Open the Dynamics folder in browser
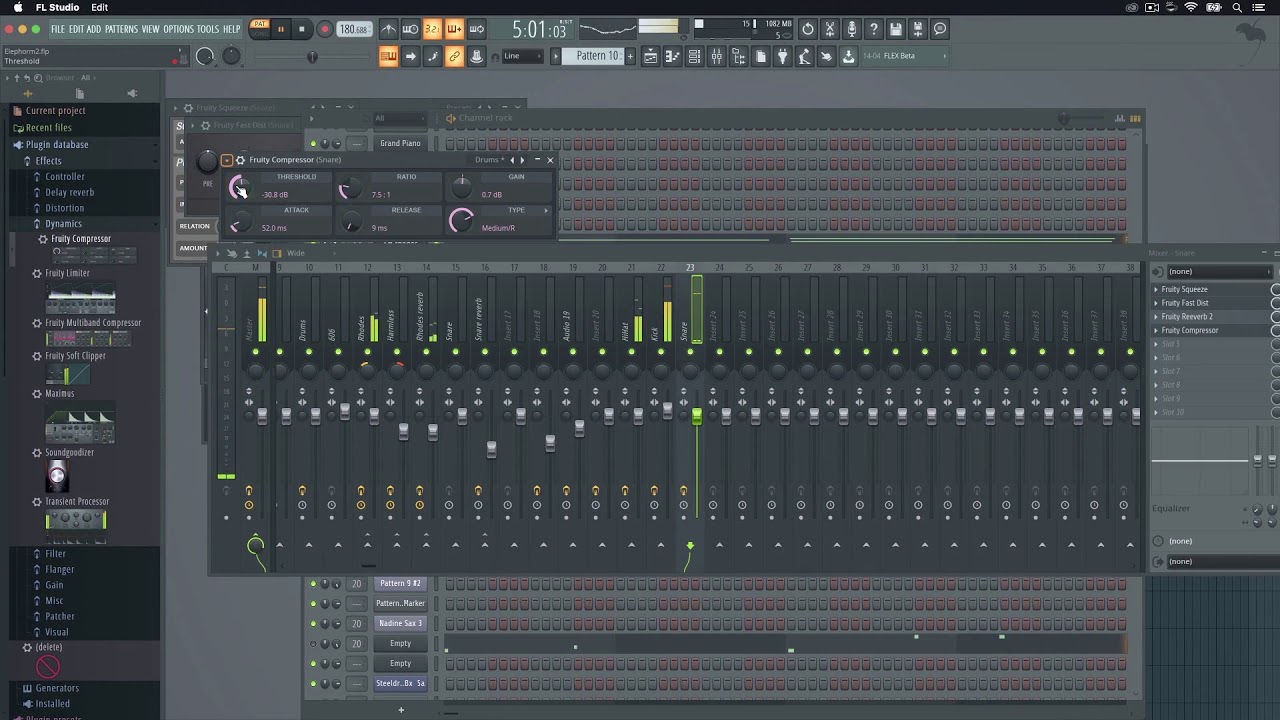Image resolution: width=1280 pixels, height=720 pixels. (63, 223)
